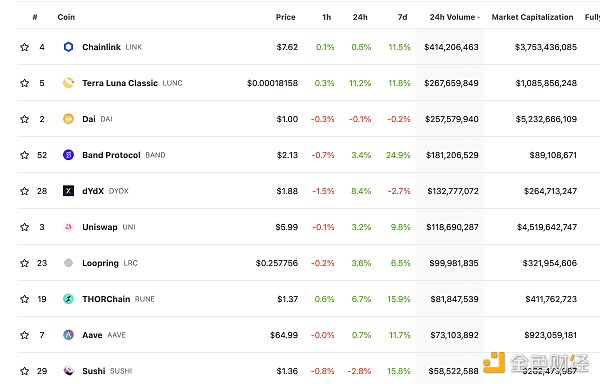Viewport: 600px width, 384px height.
Task: Click price $0.00018158
Action: coord(272,83)
